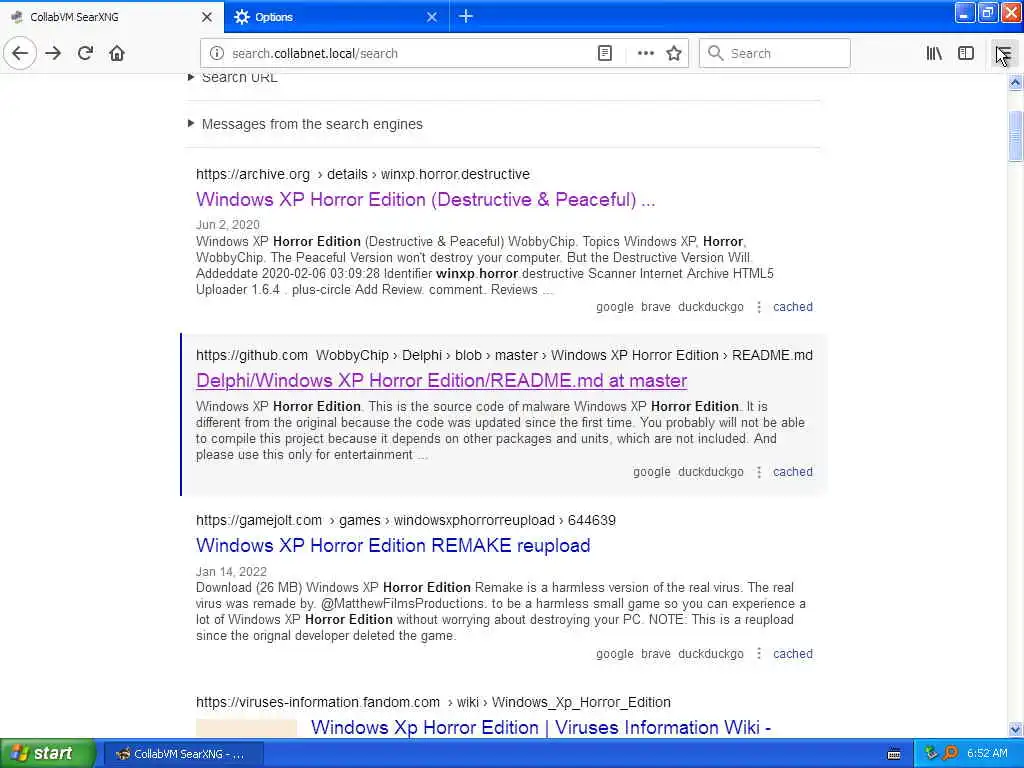Open Viruses Information Wiki result link

click(541, 727)
